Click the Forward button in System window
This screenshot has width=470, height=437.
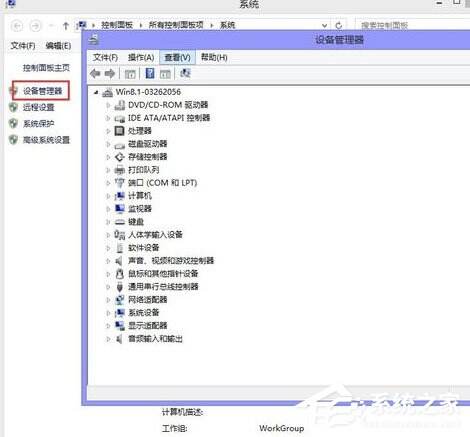[x=36, y=26]
